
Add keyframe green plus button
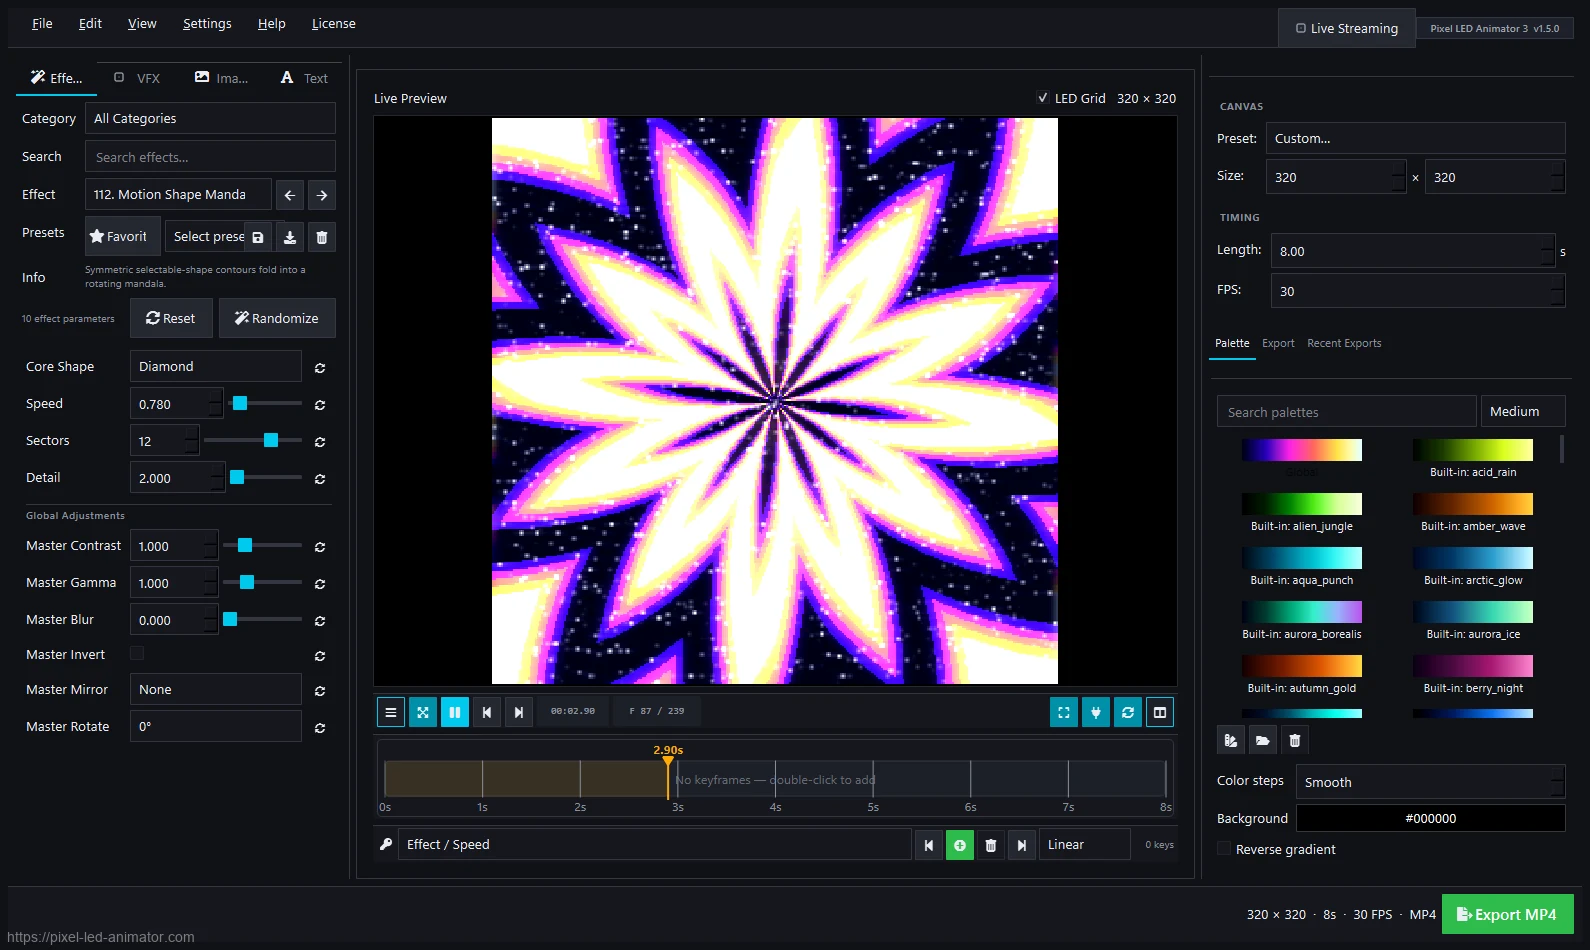click(x=960, y=845)
